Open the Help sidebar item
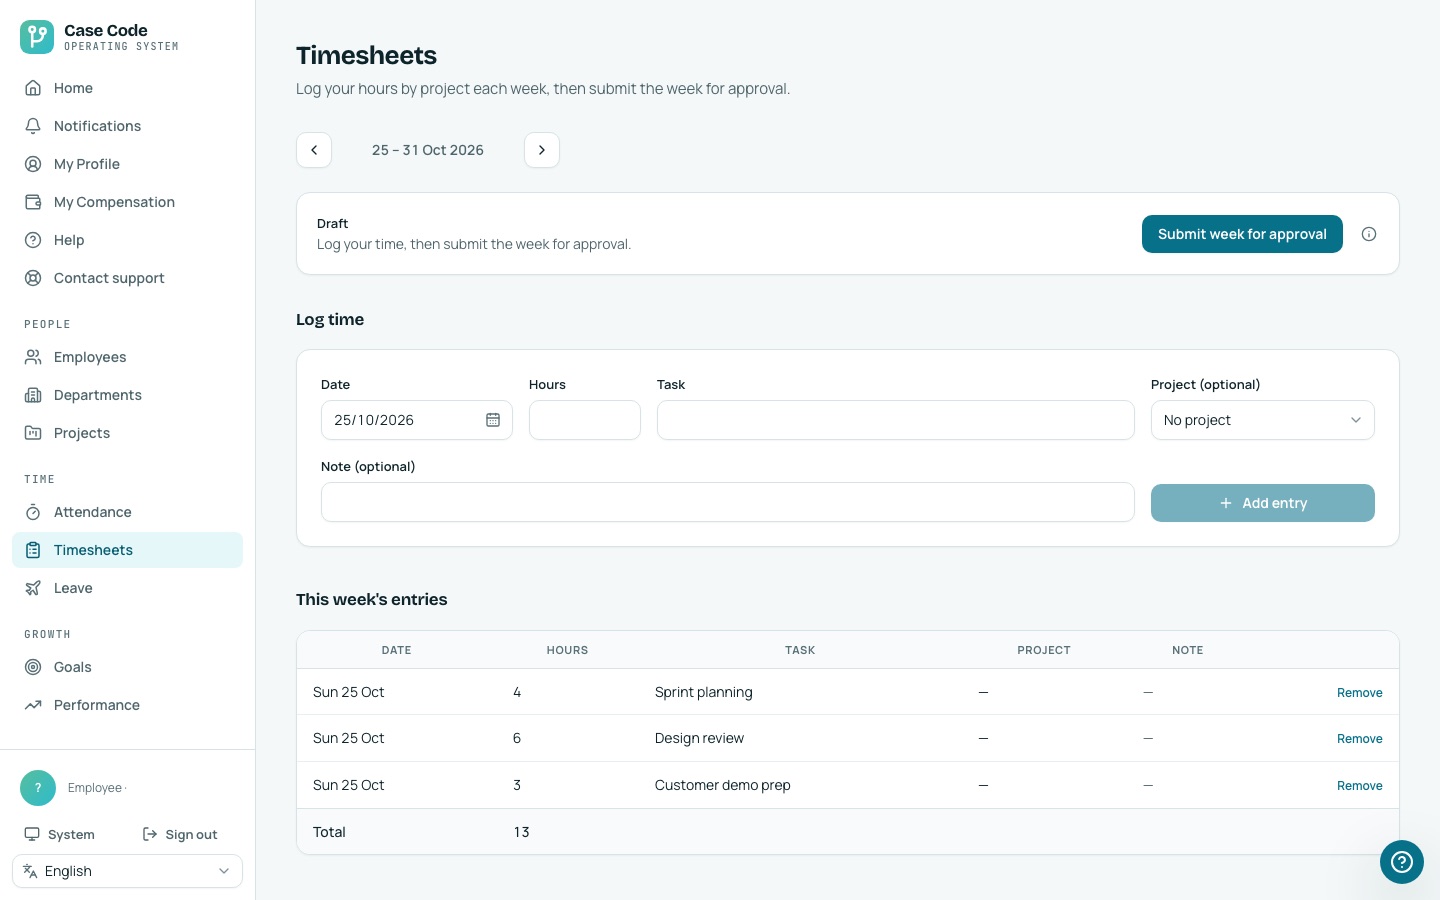This screenshot has width=1440, height=900. point(127,240)
